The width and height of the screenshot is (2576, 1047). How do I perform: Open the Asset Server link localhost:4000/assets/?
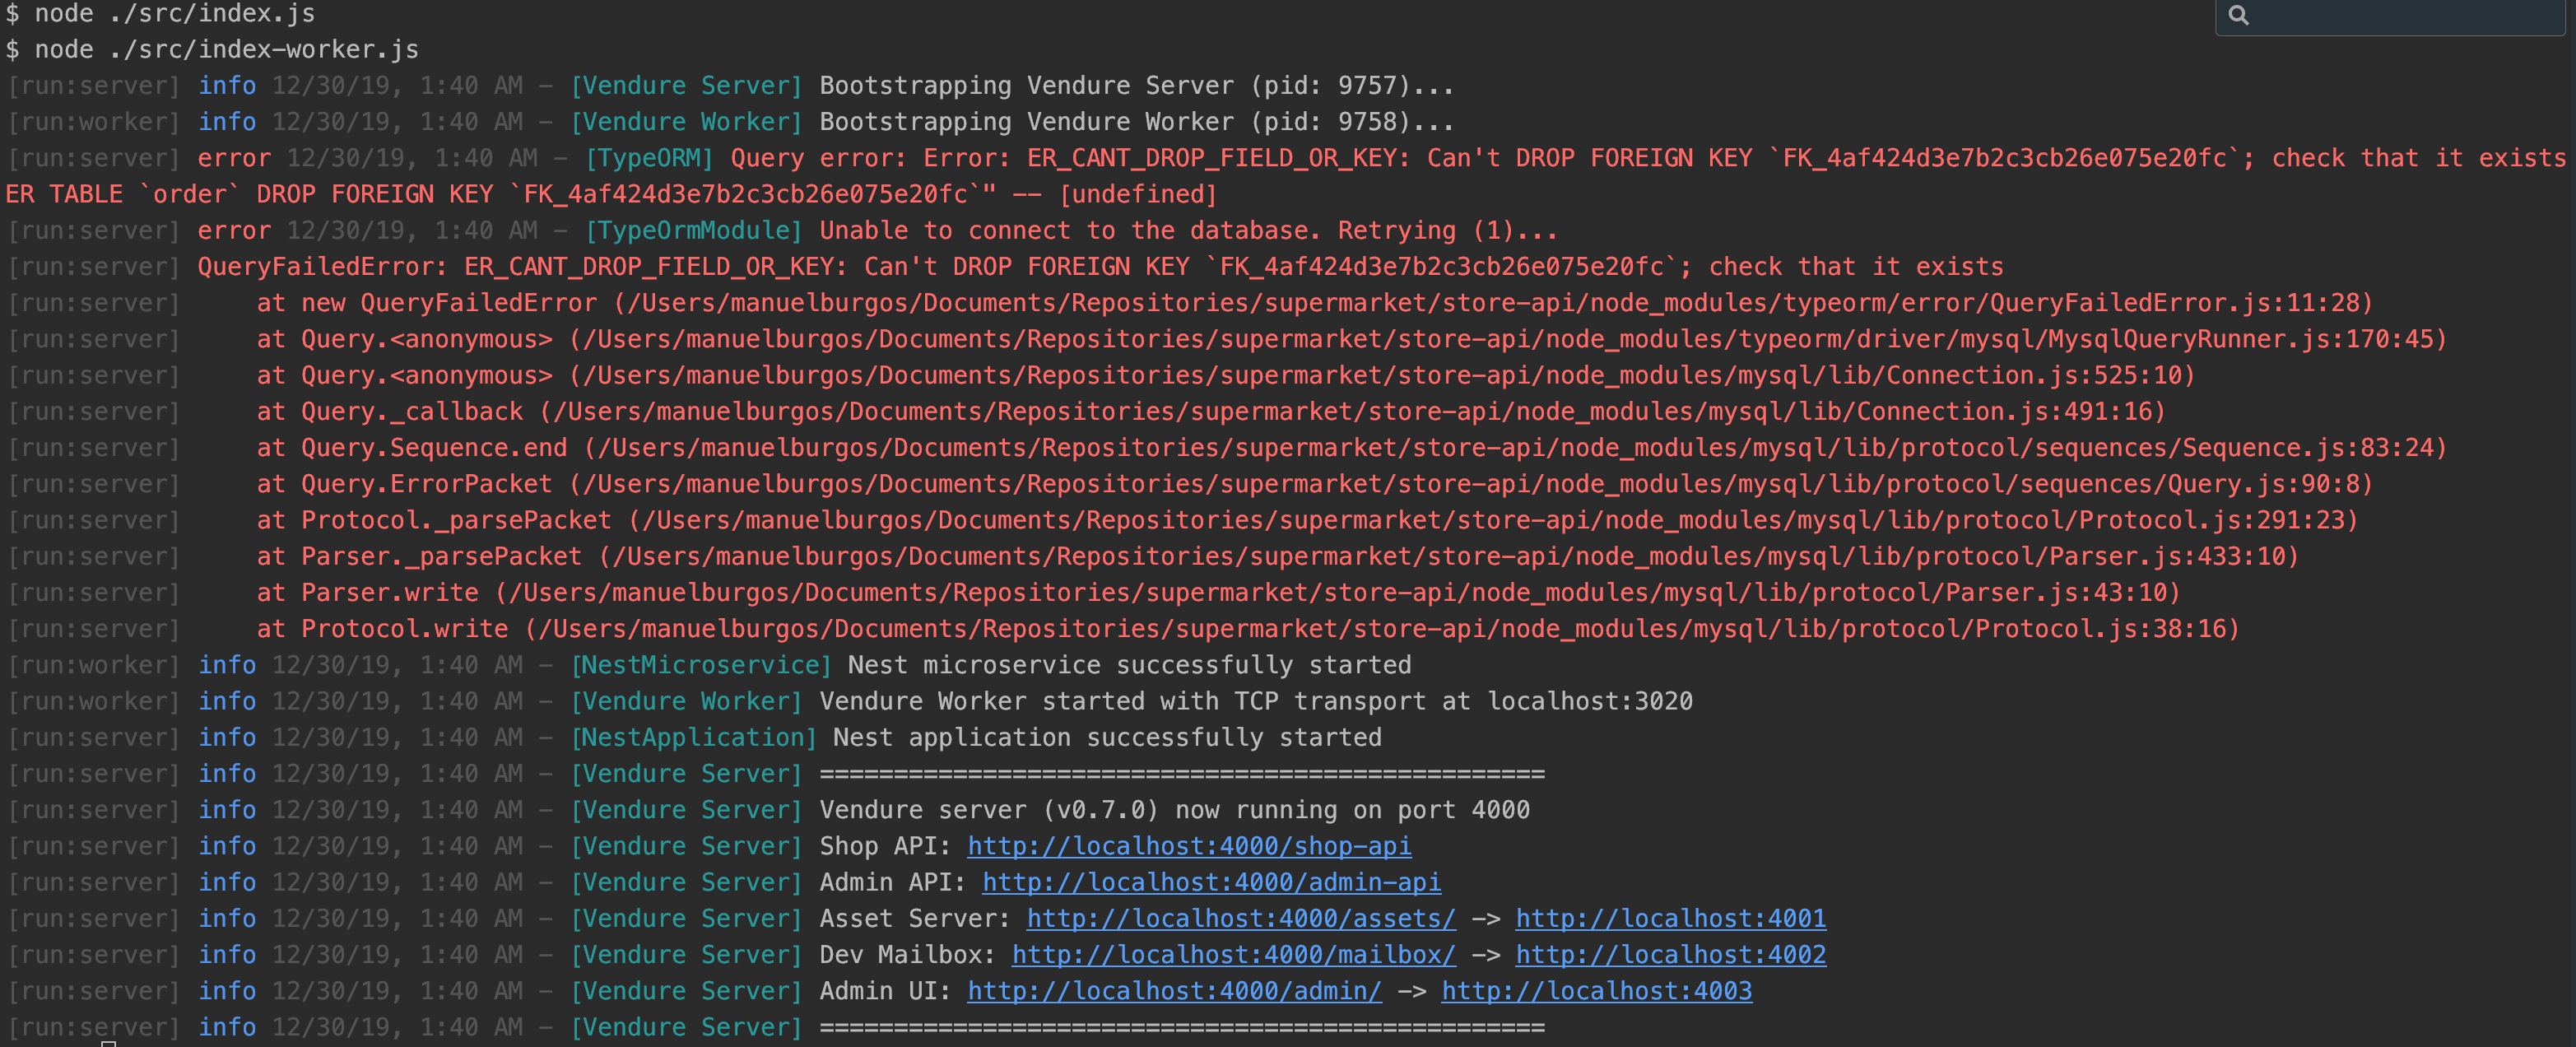coord(1241,918)
